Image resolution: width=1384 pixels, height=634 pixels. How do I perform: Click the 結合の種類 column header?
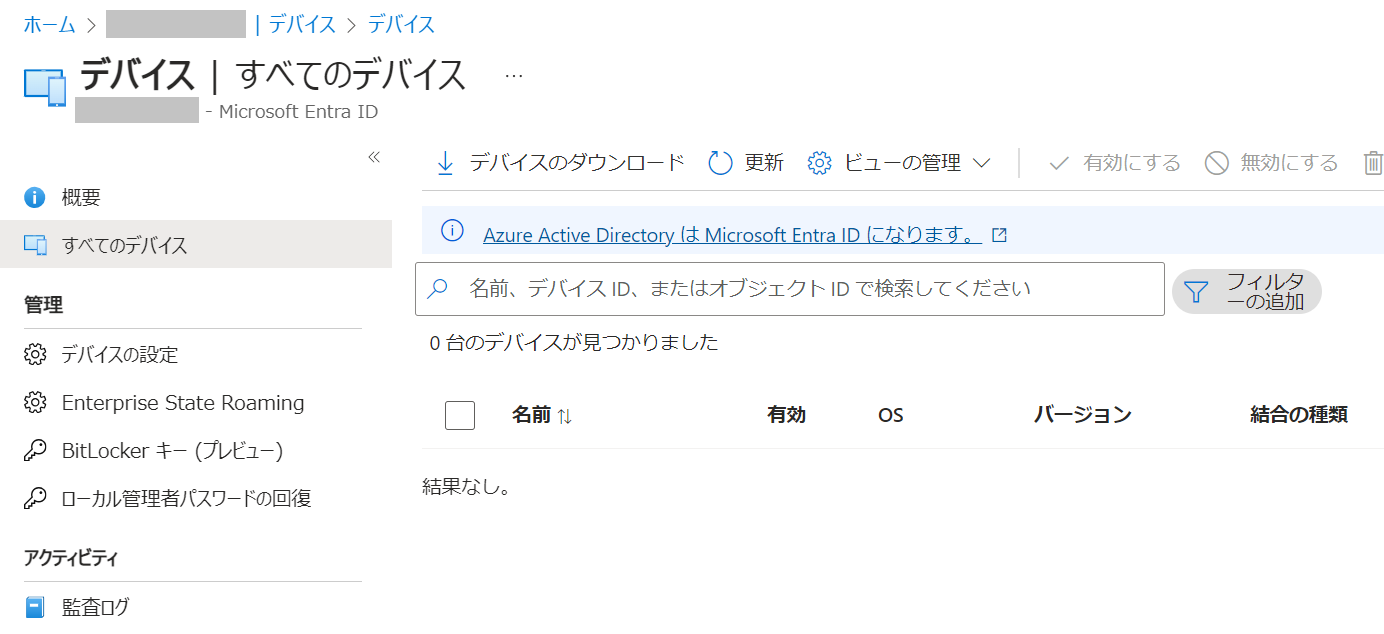[1299, 414]
